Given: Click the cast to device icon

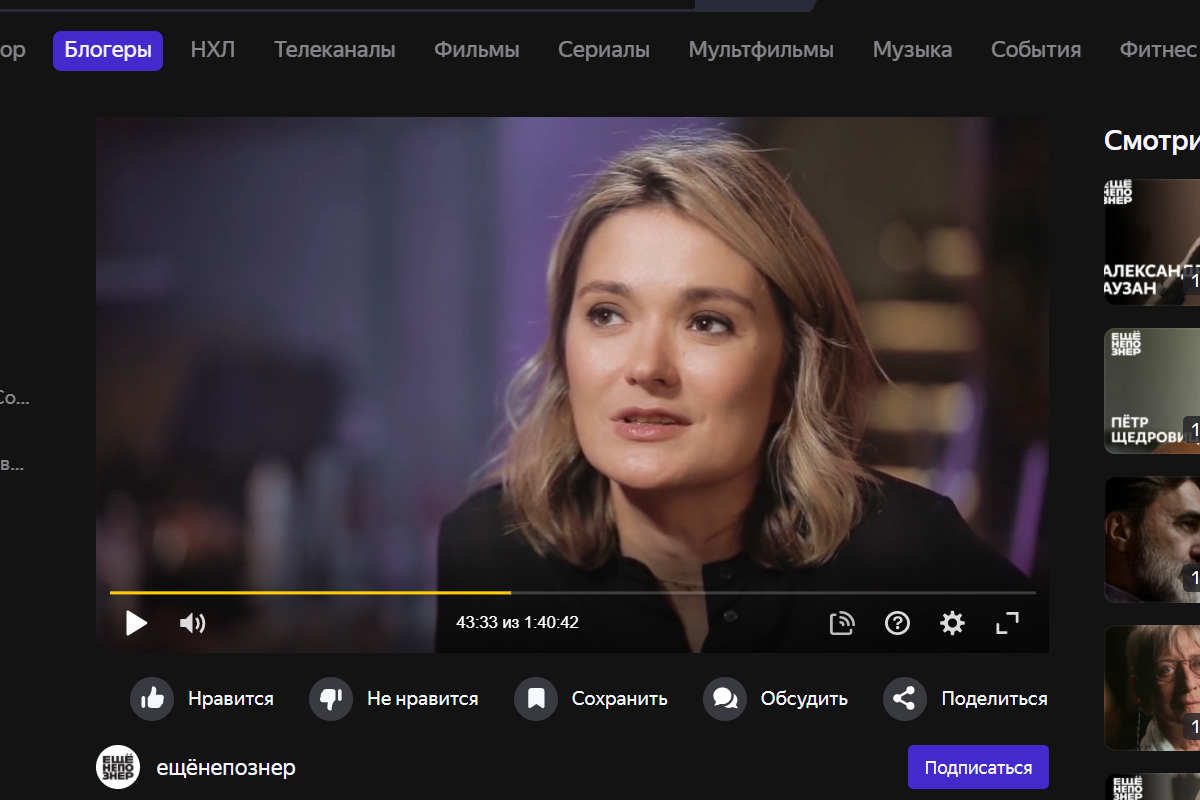Looking at the screenshot, I should 842,624.
